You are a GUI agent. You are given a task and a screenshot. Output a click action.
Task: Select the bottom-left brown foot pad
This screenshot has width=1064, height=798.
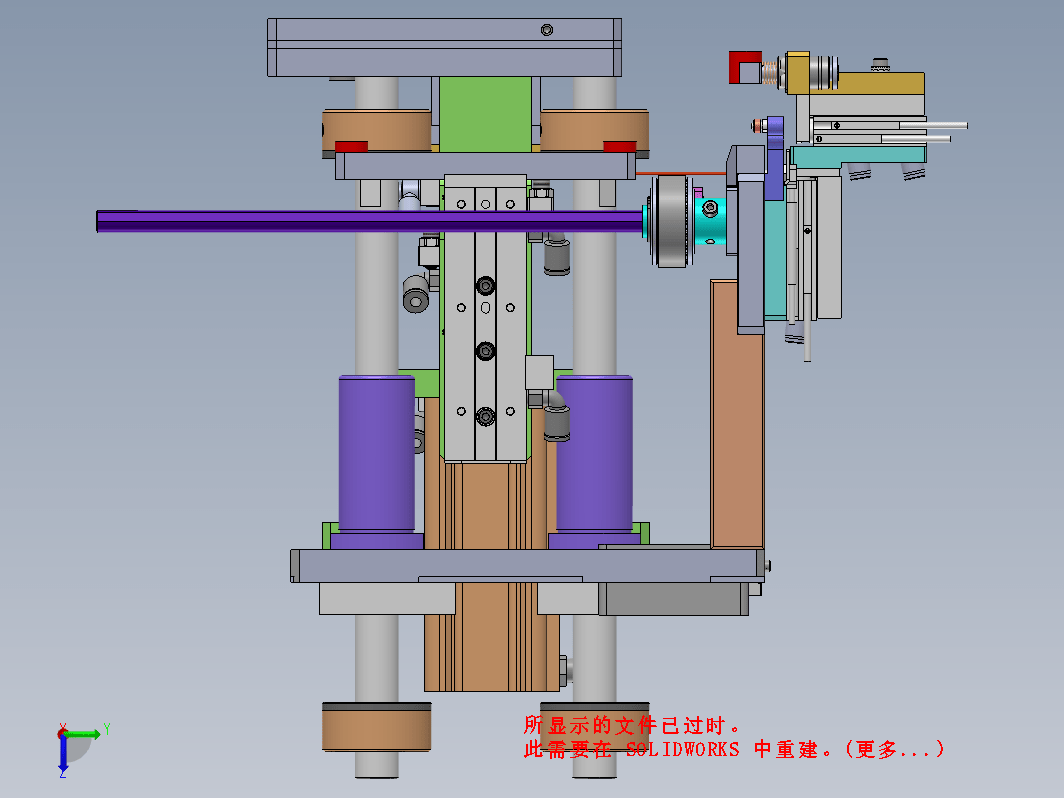pos(377,727)
